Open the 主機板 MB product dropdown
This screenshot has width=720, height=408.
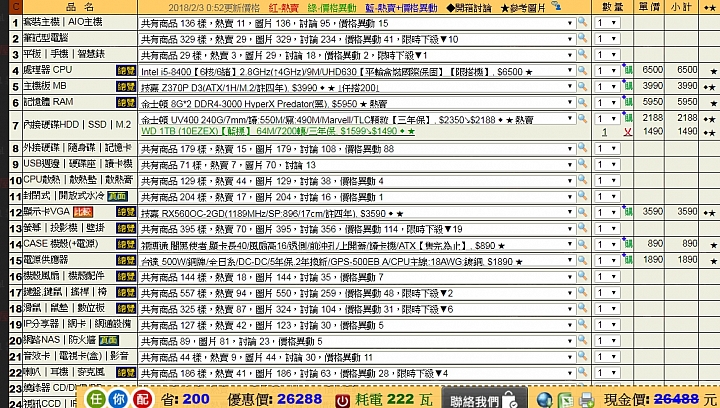pyautogui.click(x=357, y=87)
